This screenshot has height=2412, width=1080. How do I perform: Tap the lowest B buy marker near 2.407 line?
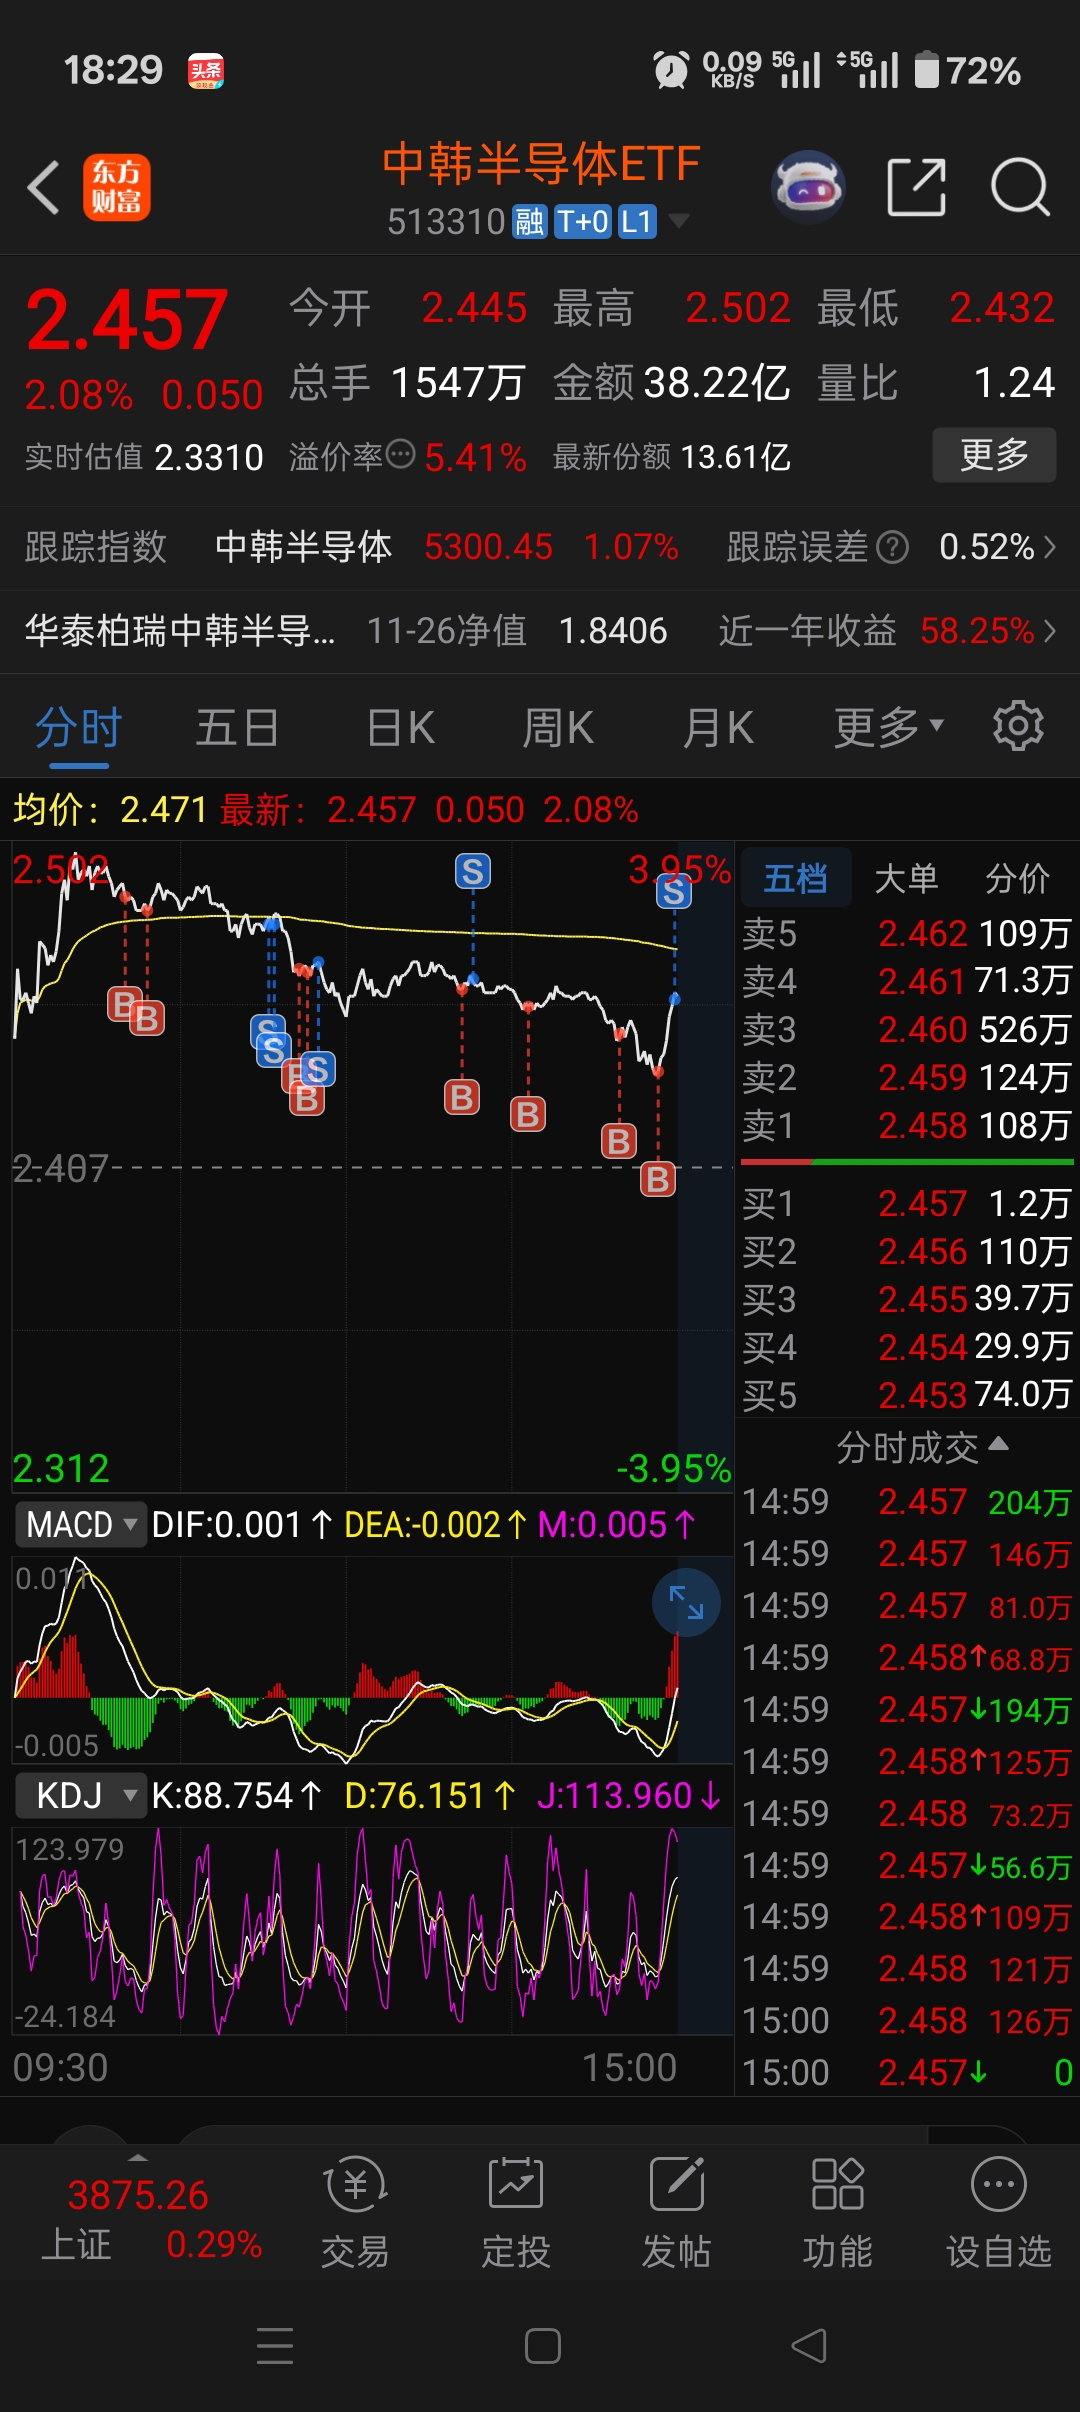pyautogui.click(x=657, y=1180)
